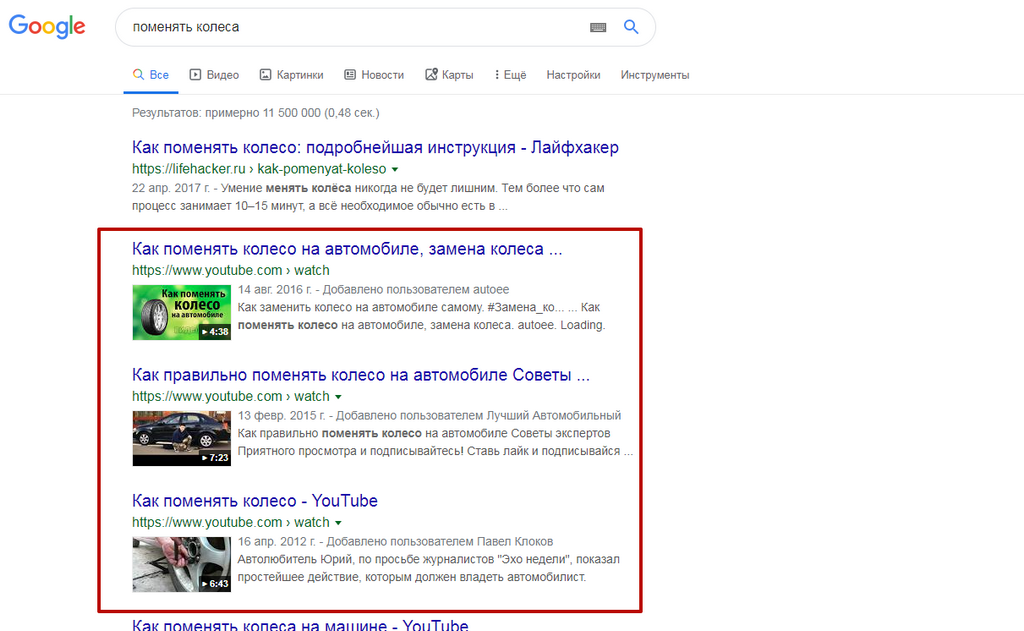Viewport: 1024px width, 631px height.
Task: Switch to the Видео tab
Action: (x=214, y=75)
